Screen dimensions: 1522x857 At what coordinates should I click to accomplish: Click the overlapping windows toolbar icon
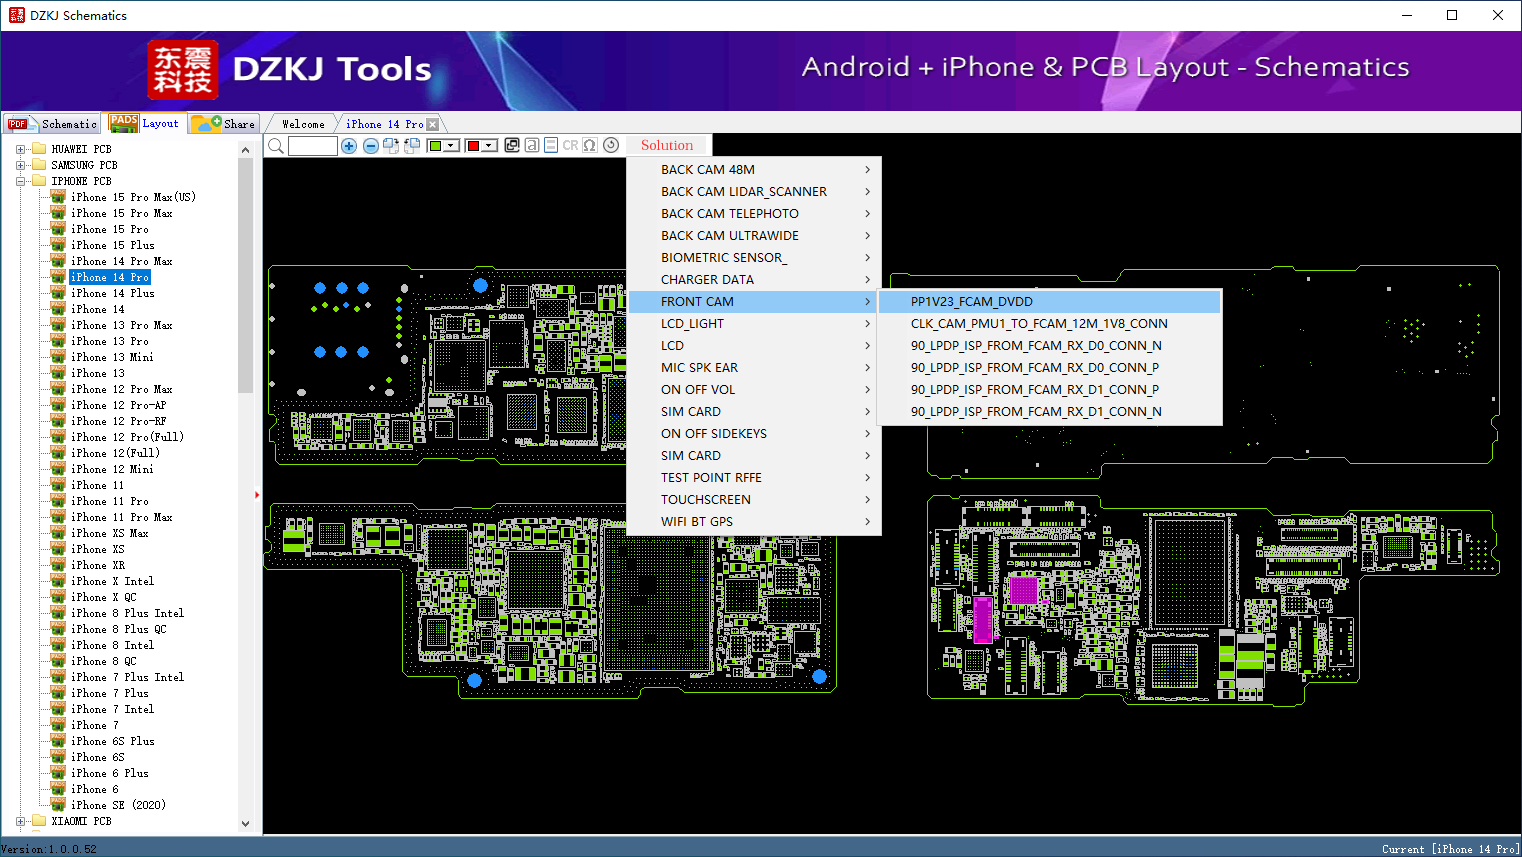(x=512, y=145)
